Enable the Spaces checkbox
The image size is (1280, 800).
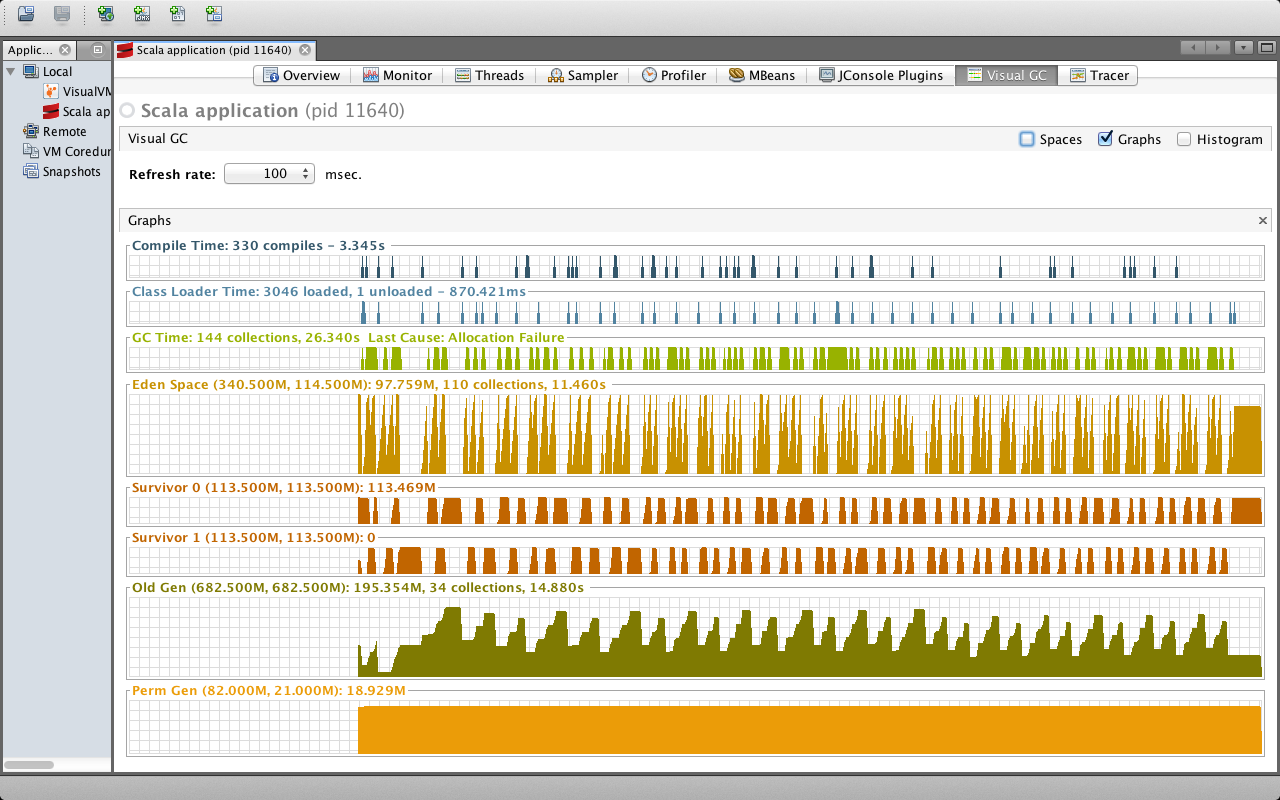[x=1027, y=139]
